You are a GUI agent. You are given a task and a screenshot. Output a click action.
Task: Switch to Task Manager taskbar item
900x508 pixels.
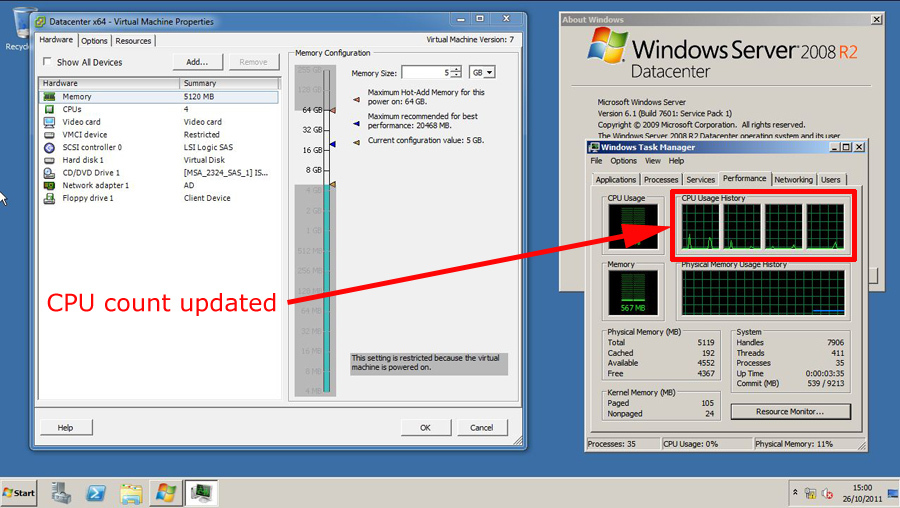pyautogui.click(x=201, y=493)
